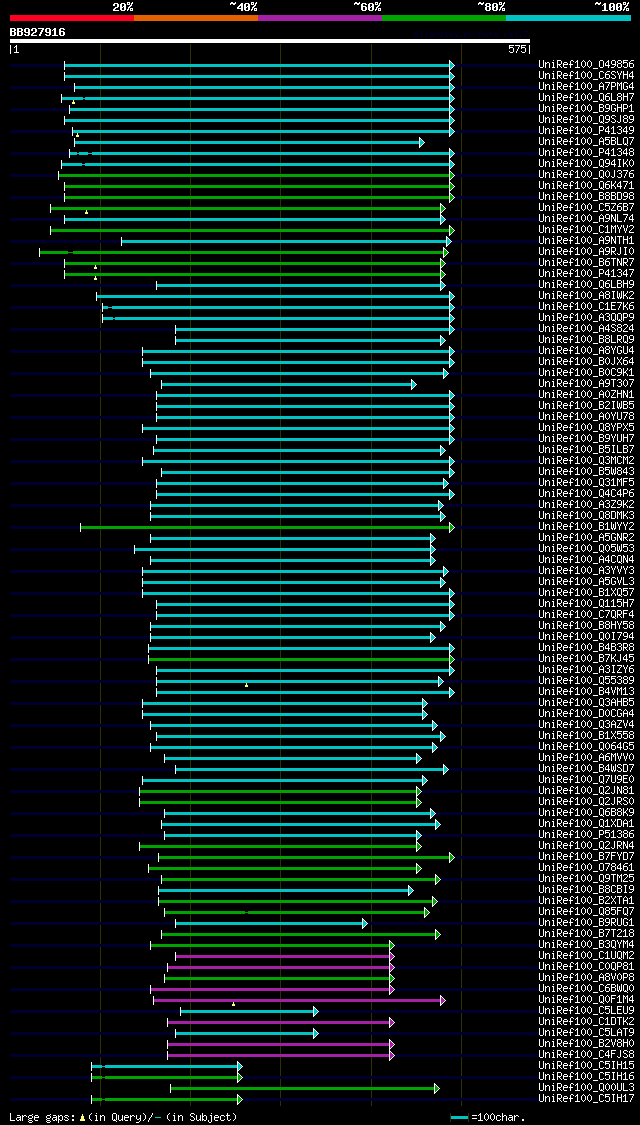Image resolution: width=640 pixels, height=1125 pixels.
Task: Select the UniRef100_Q31MF5 label
Action: [586, 483]
